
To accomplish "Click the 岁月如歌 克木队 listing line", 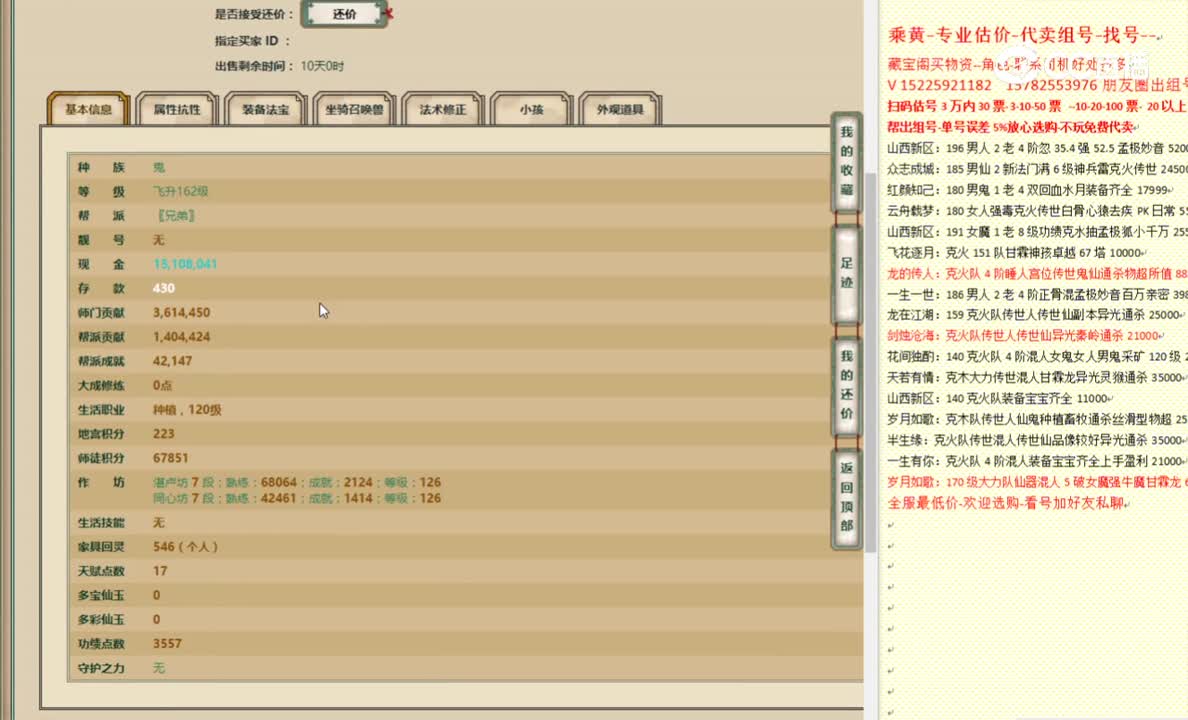I will 1037,418.
